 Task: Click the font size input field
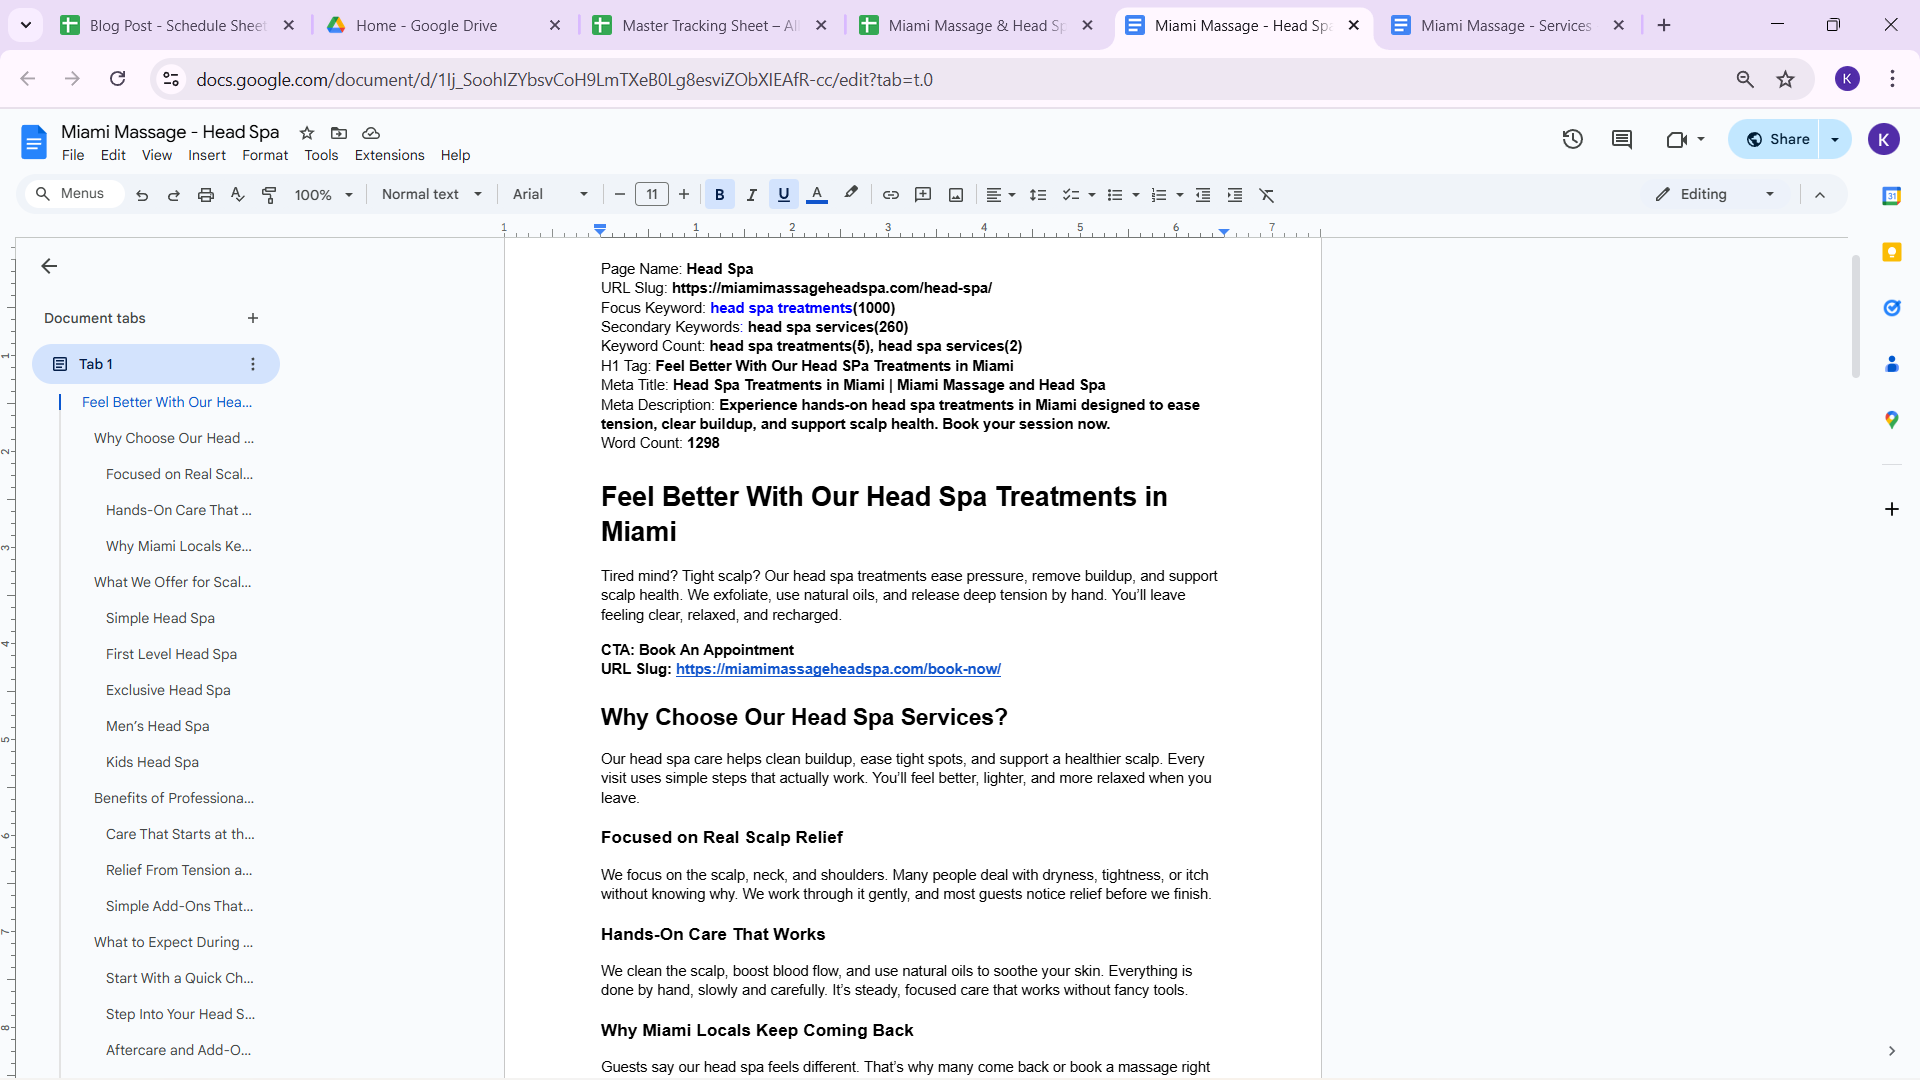(x=652, y=195)
